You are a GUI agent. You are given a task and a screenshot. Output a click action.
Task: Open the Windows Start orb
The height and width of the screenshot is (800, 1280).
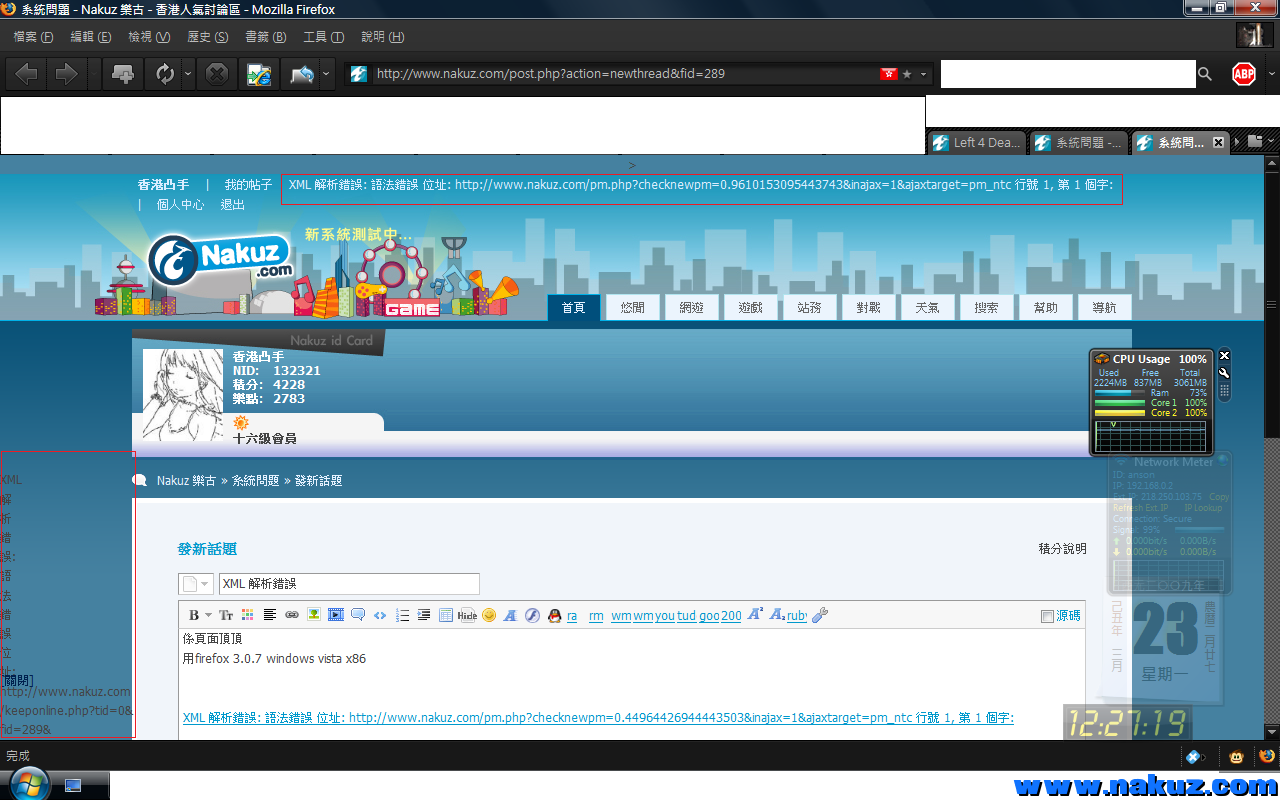[x=27, y=782]
